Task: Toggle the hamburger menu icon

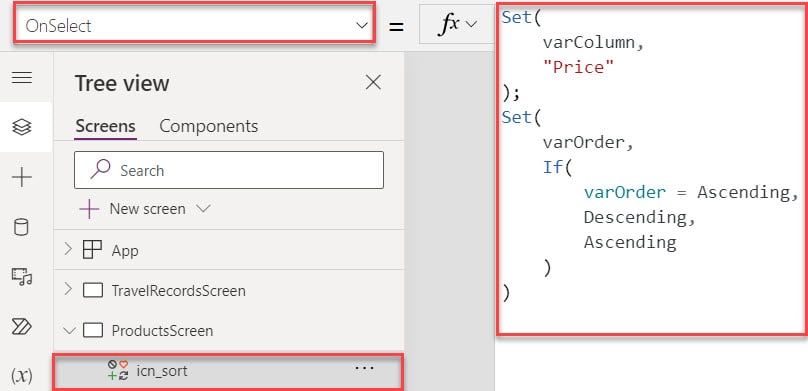Action: click(22, 78)
